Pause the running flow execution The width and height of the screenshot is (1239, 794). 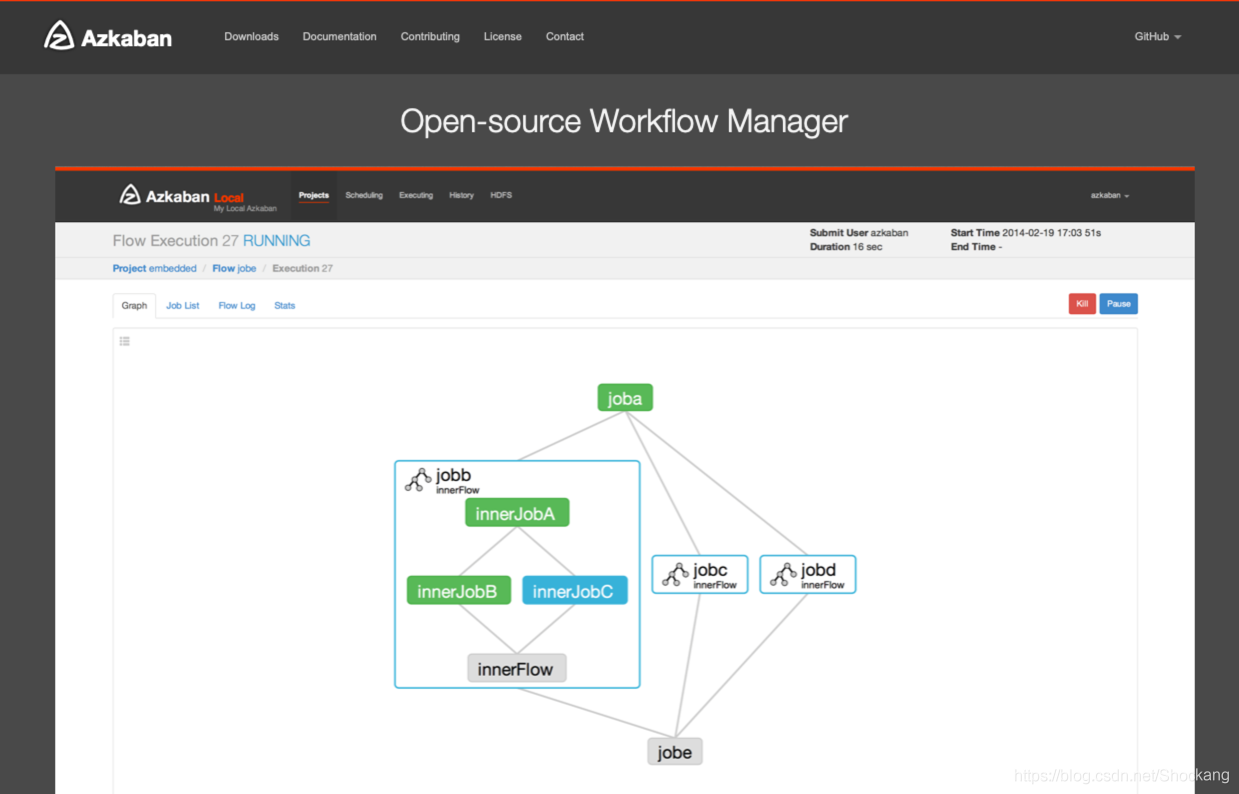tap(1119, 304)
